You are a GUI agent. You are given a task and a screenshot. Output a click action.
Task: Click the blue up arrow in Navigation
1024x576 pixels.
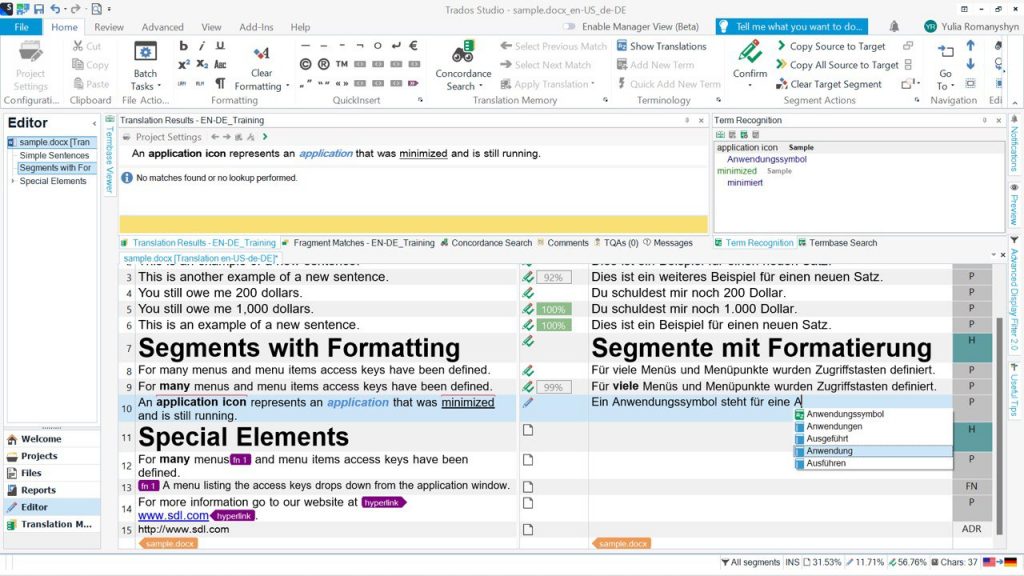pos(970,46)
